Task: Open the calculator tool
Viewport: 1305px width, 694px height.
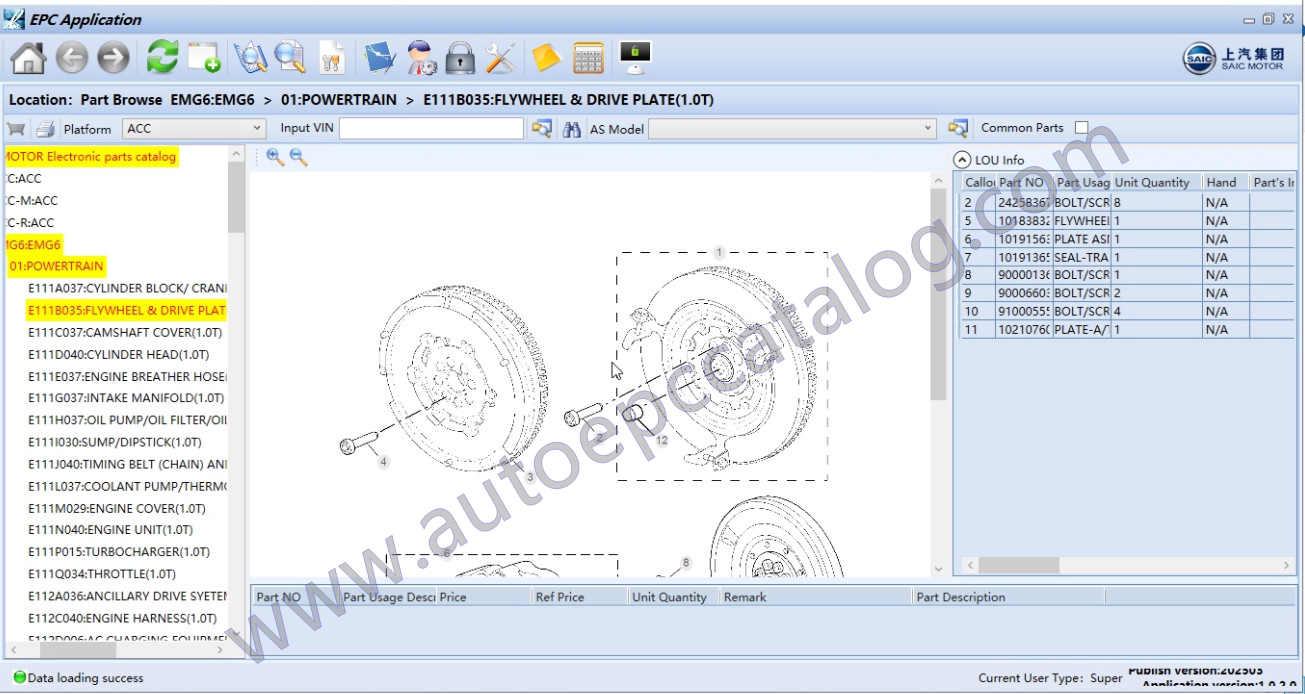Action: tap(588, 58)
